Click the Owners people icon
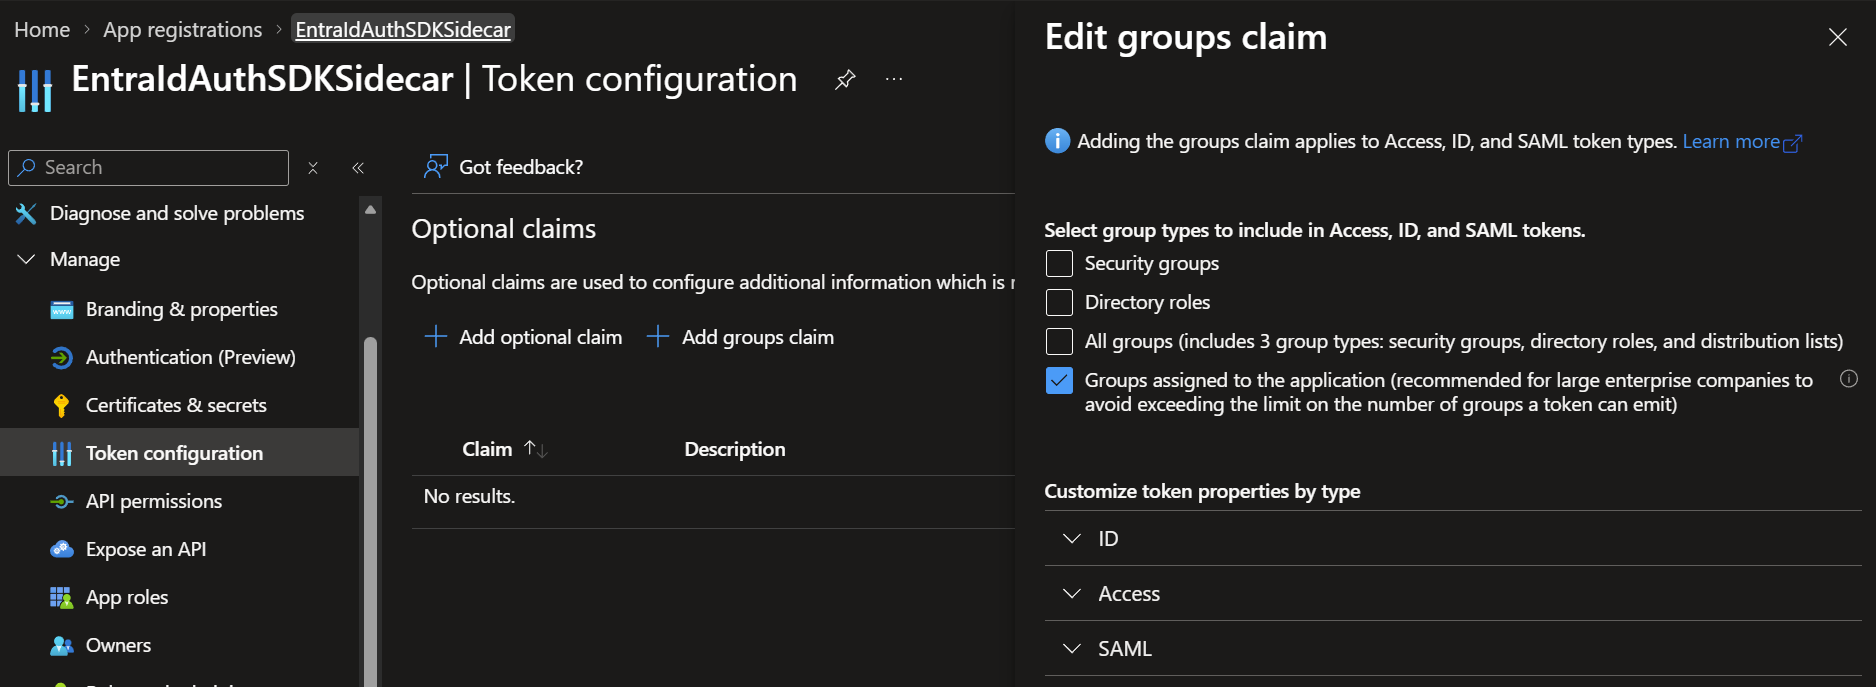This screenshot has height=687, width=1876. [62, 646]
